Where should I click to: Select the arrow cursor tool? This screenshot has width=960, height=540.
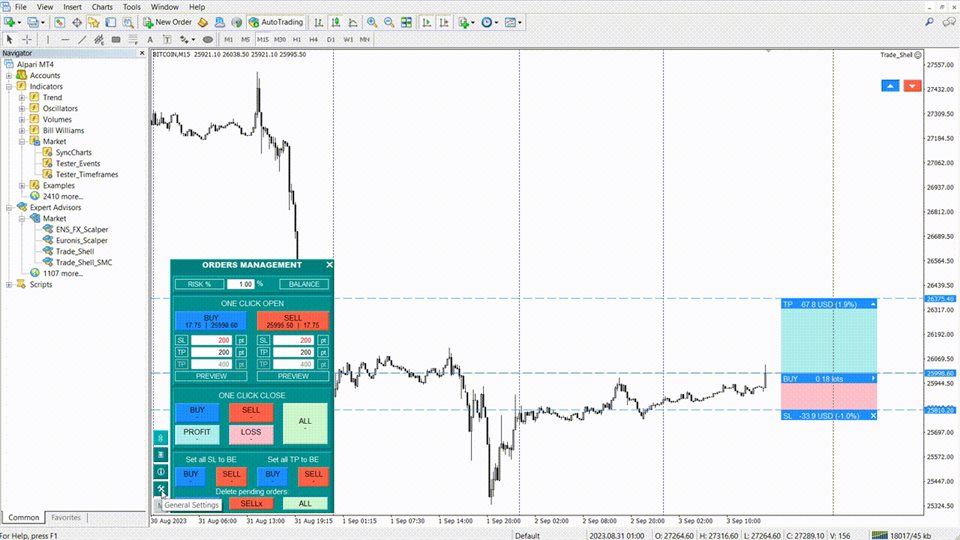pos(9,39)
